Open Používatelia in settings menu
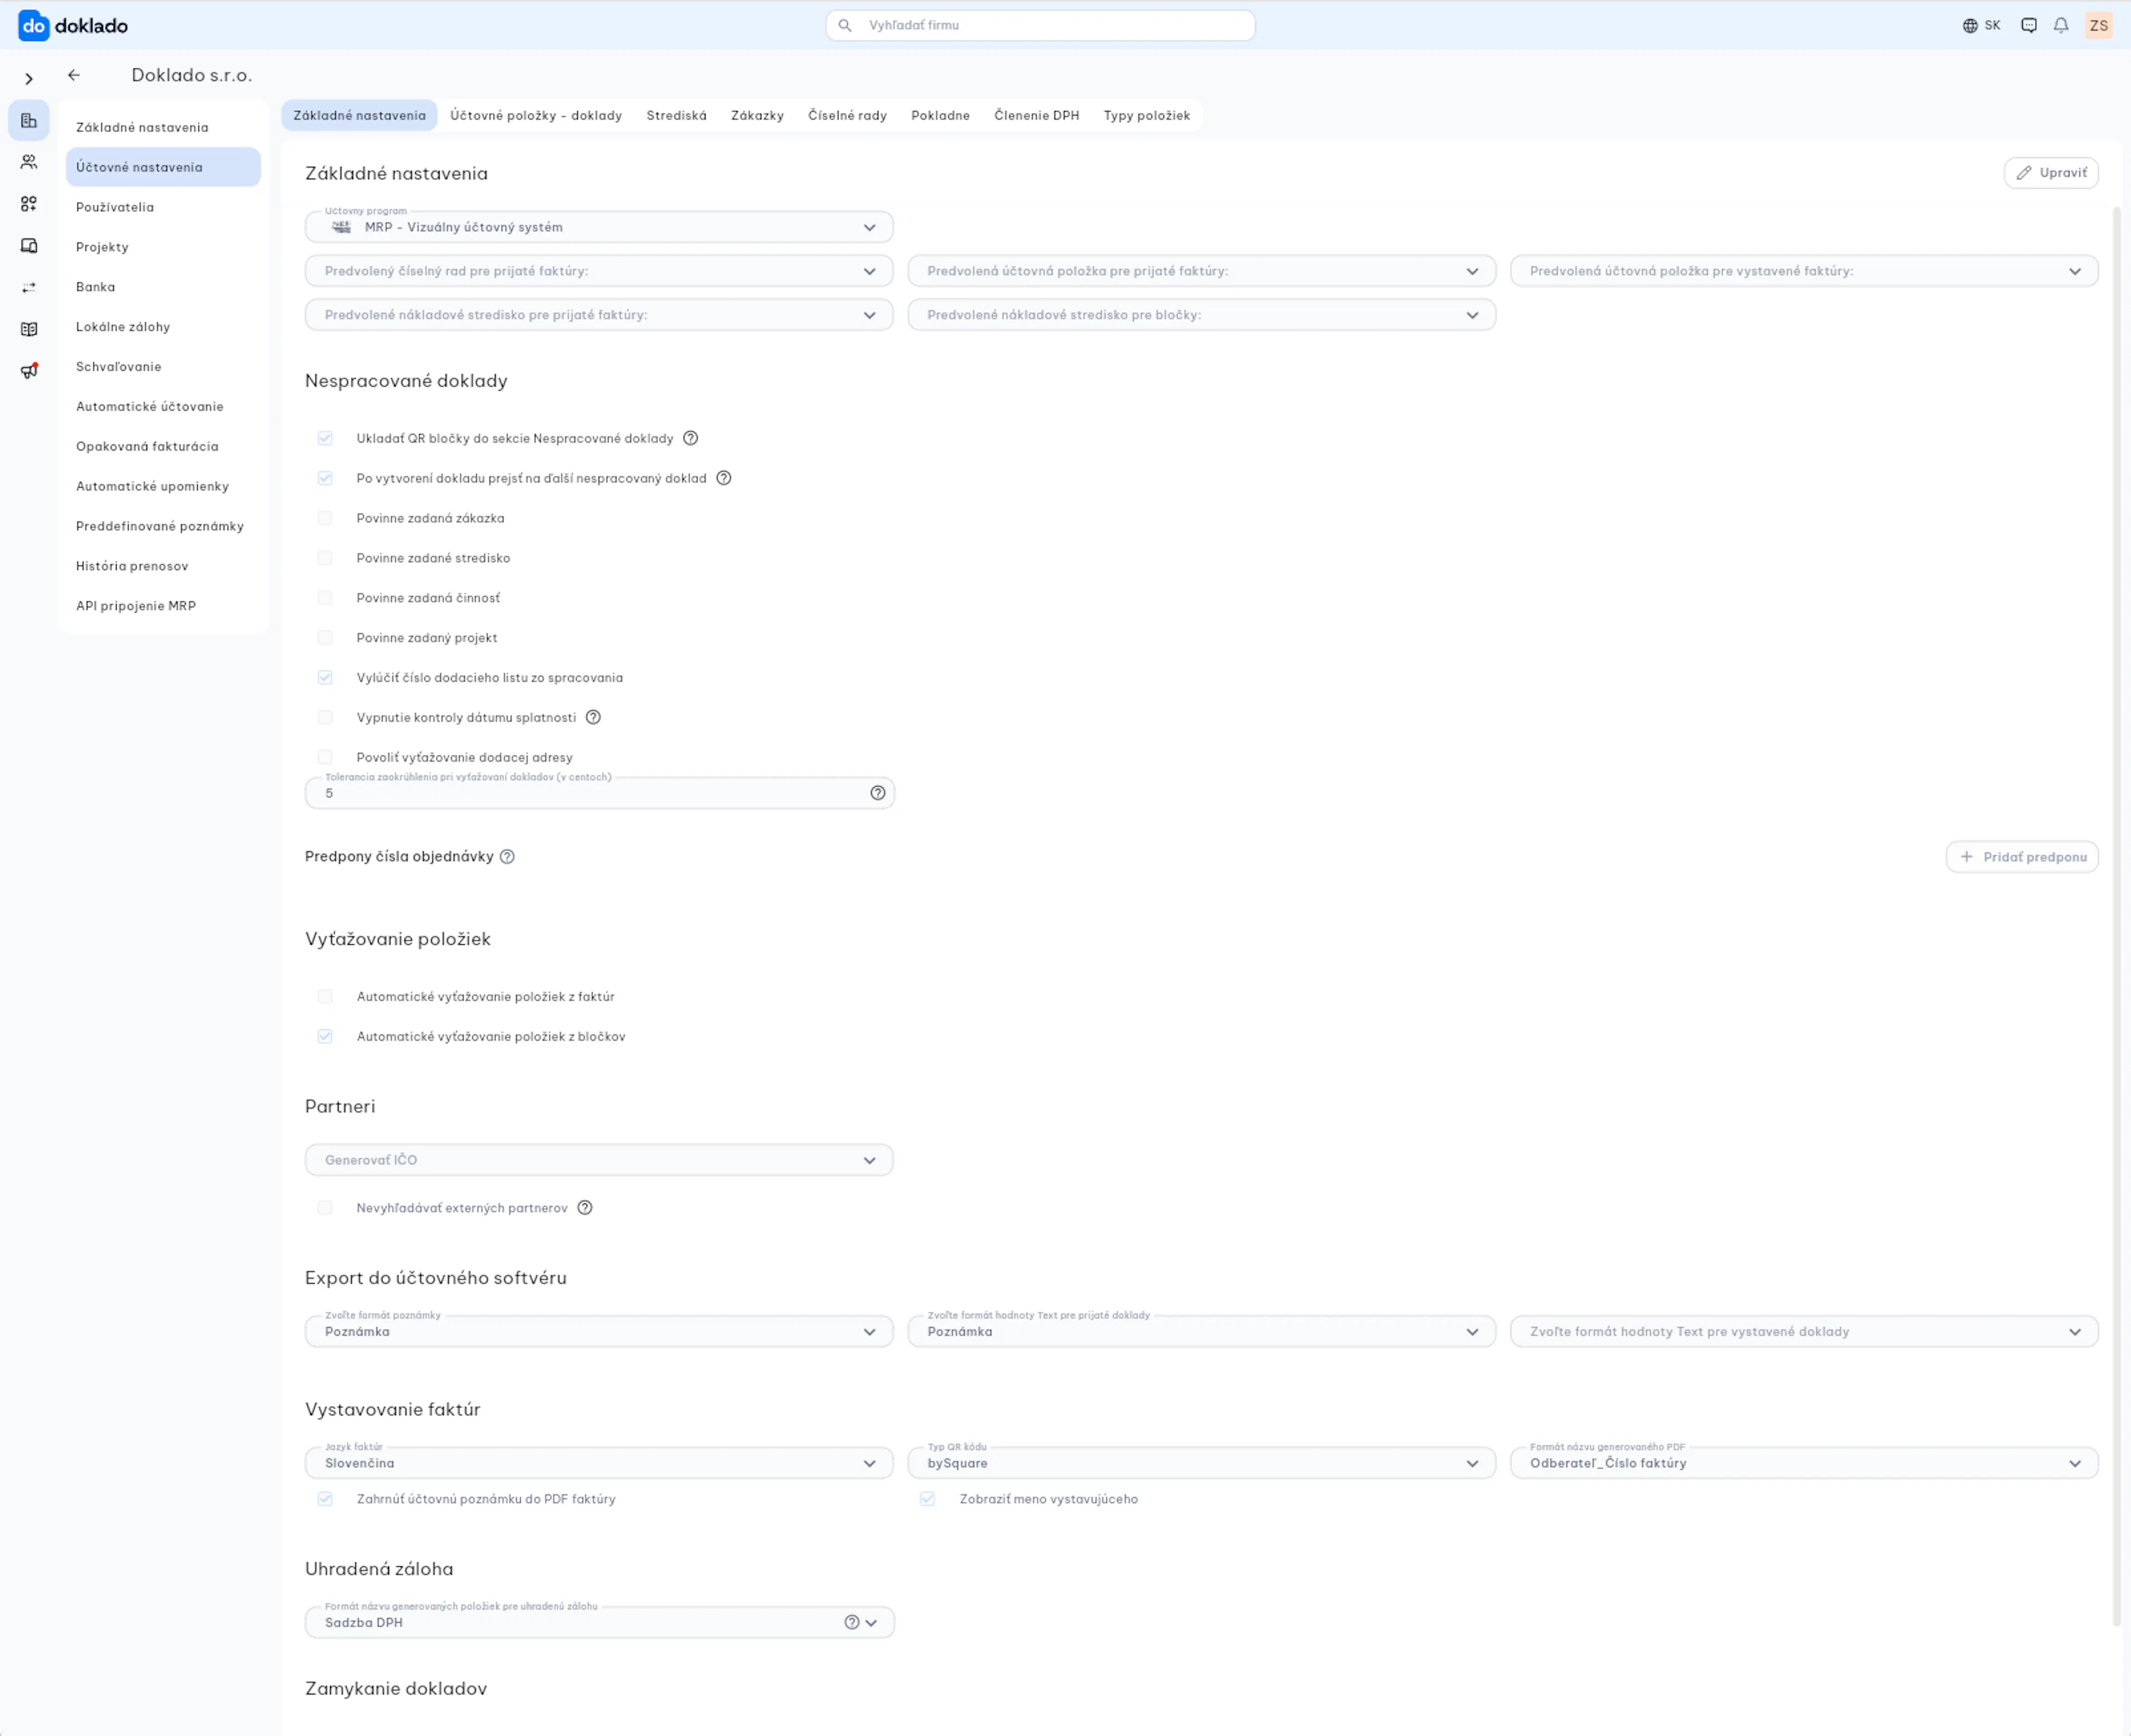Screen dimensions: 2131x1736 [163, 207]
